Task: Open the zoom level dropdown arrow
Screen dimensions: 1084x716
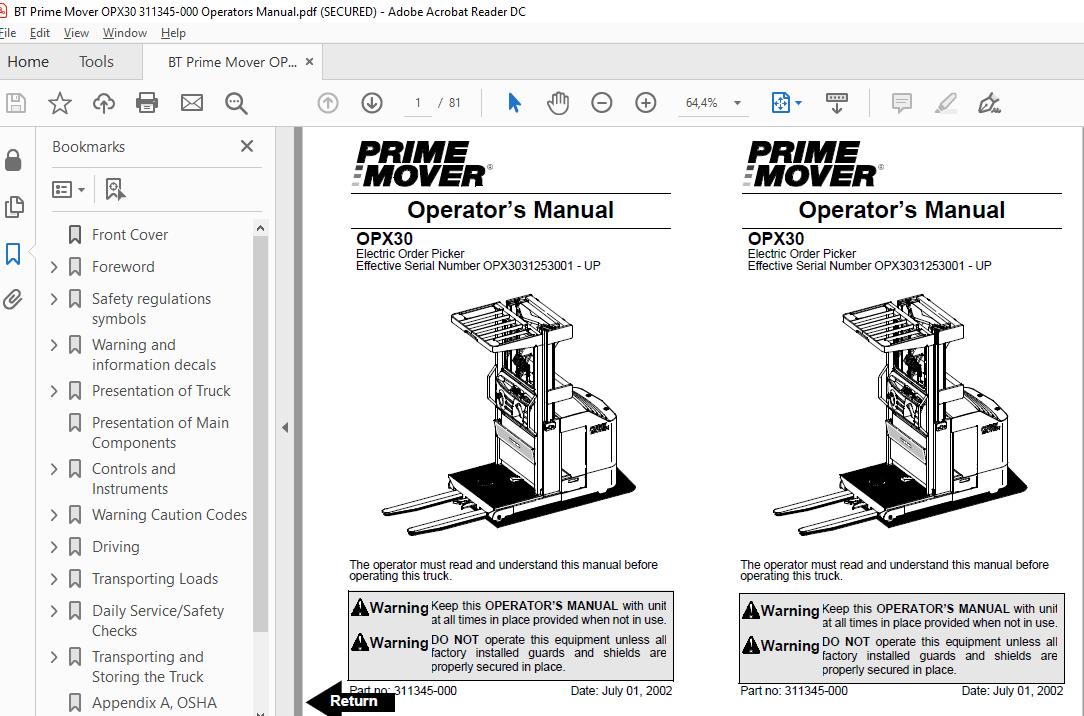Action: [x=737, y=103]
